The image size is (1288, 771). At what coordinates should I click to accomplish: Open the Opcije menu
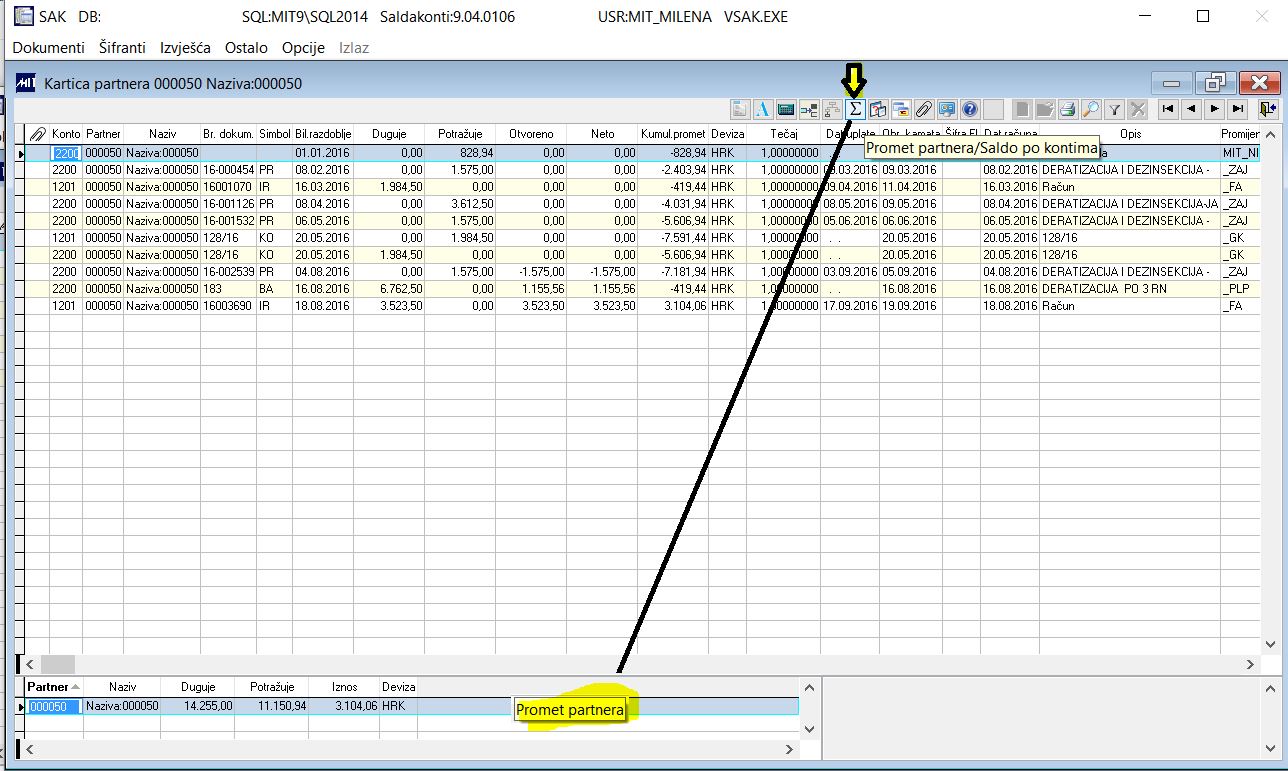(x=303, y=47)
